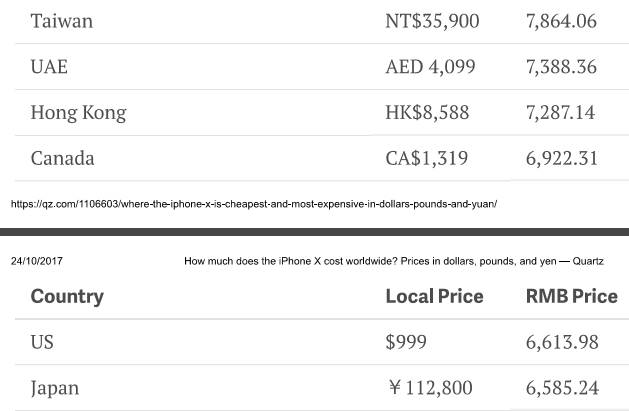629x411 pixels.
Task: Click the Japan country cell
Action: click(55, 388)
